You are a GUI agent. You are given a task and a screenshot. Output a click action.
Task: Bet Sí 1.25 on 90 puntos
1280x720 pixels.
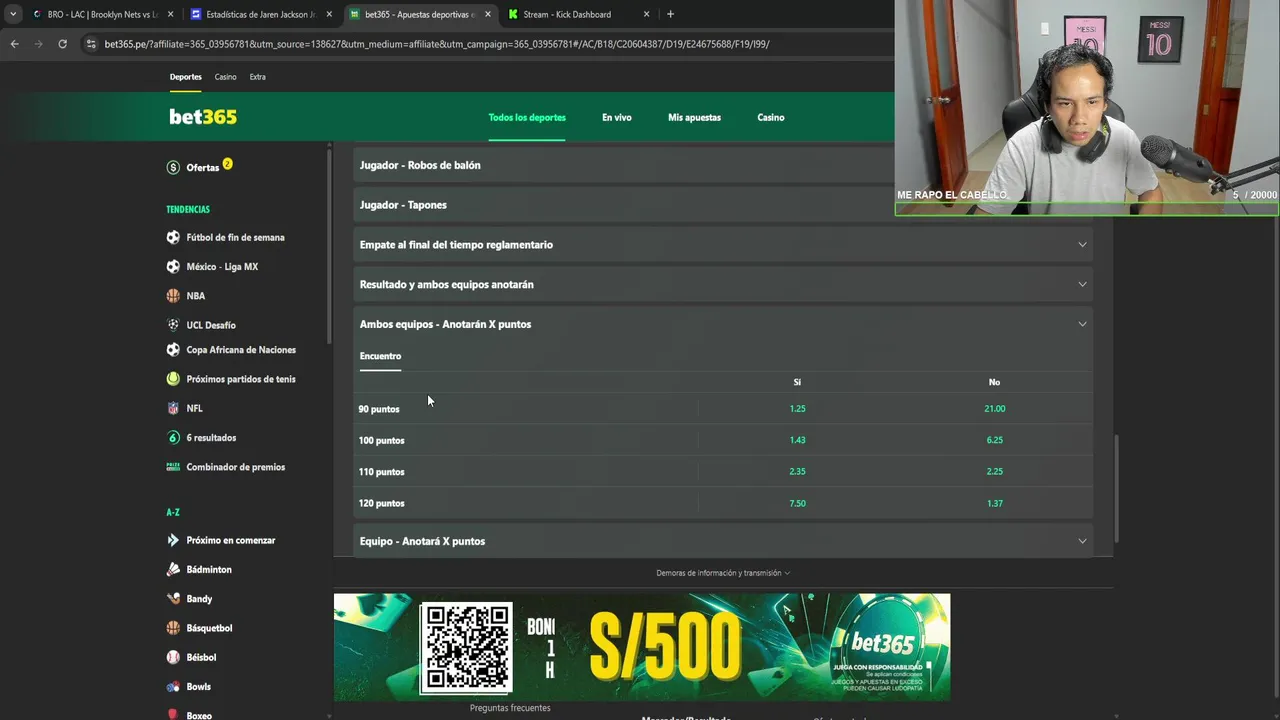797,409
